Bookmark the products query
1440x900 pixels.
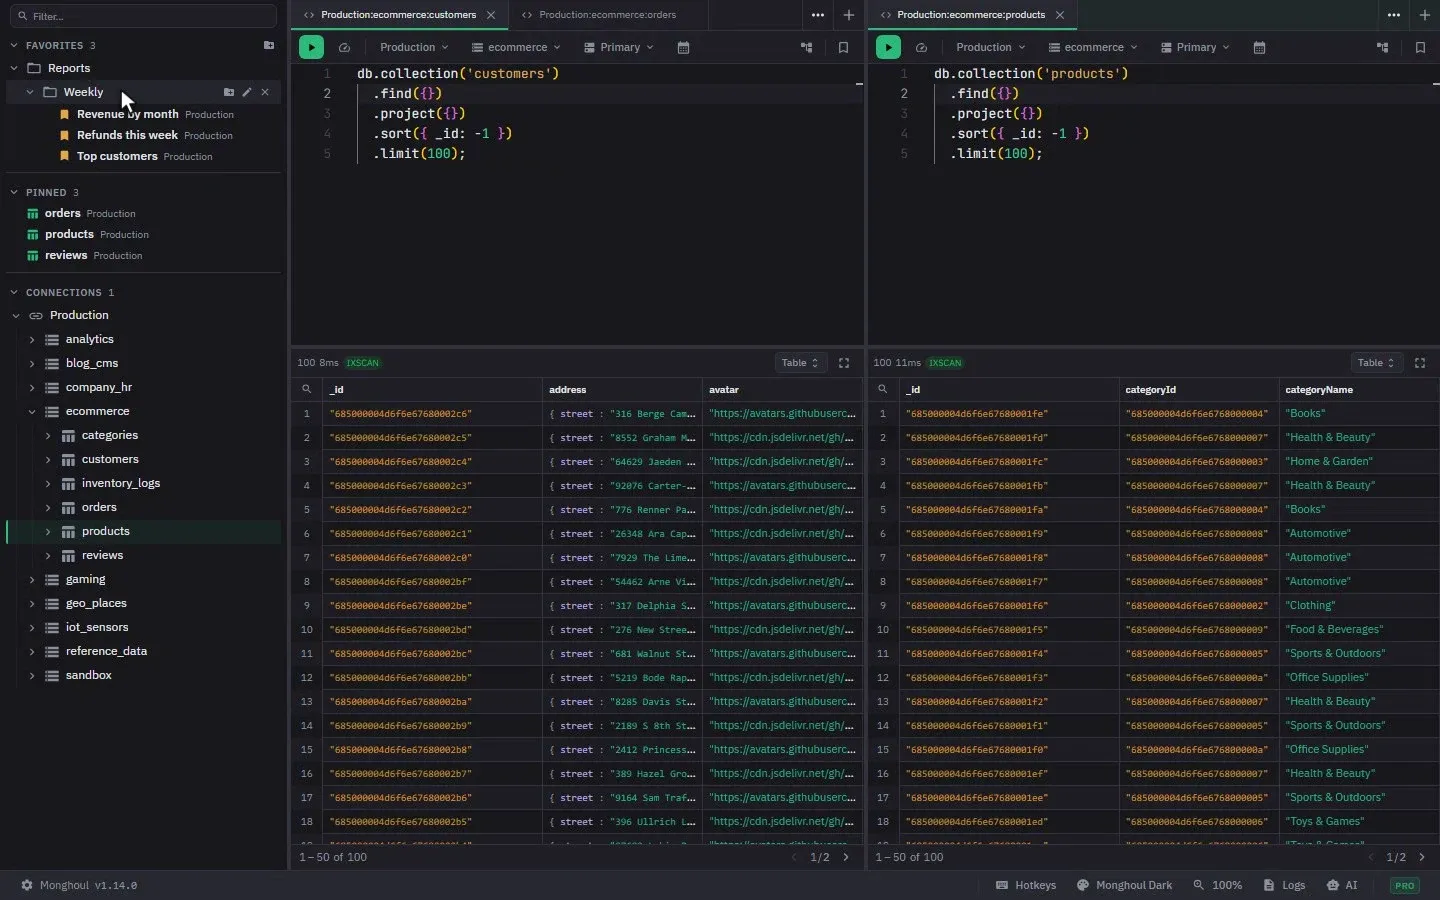(x=1420, y=47)
